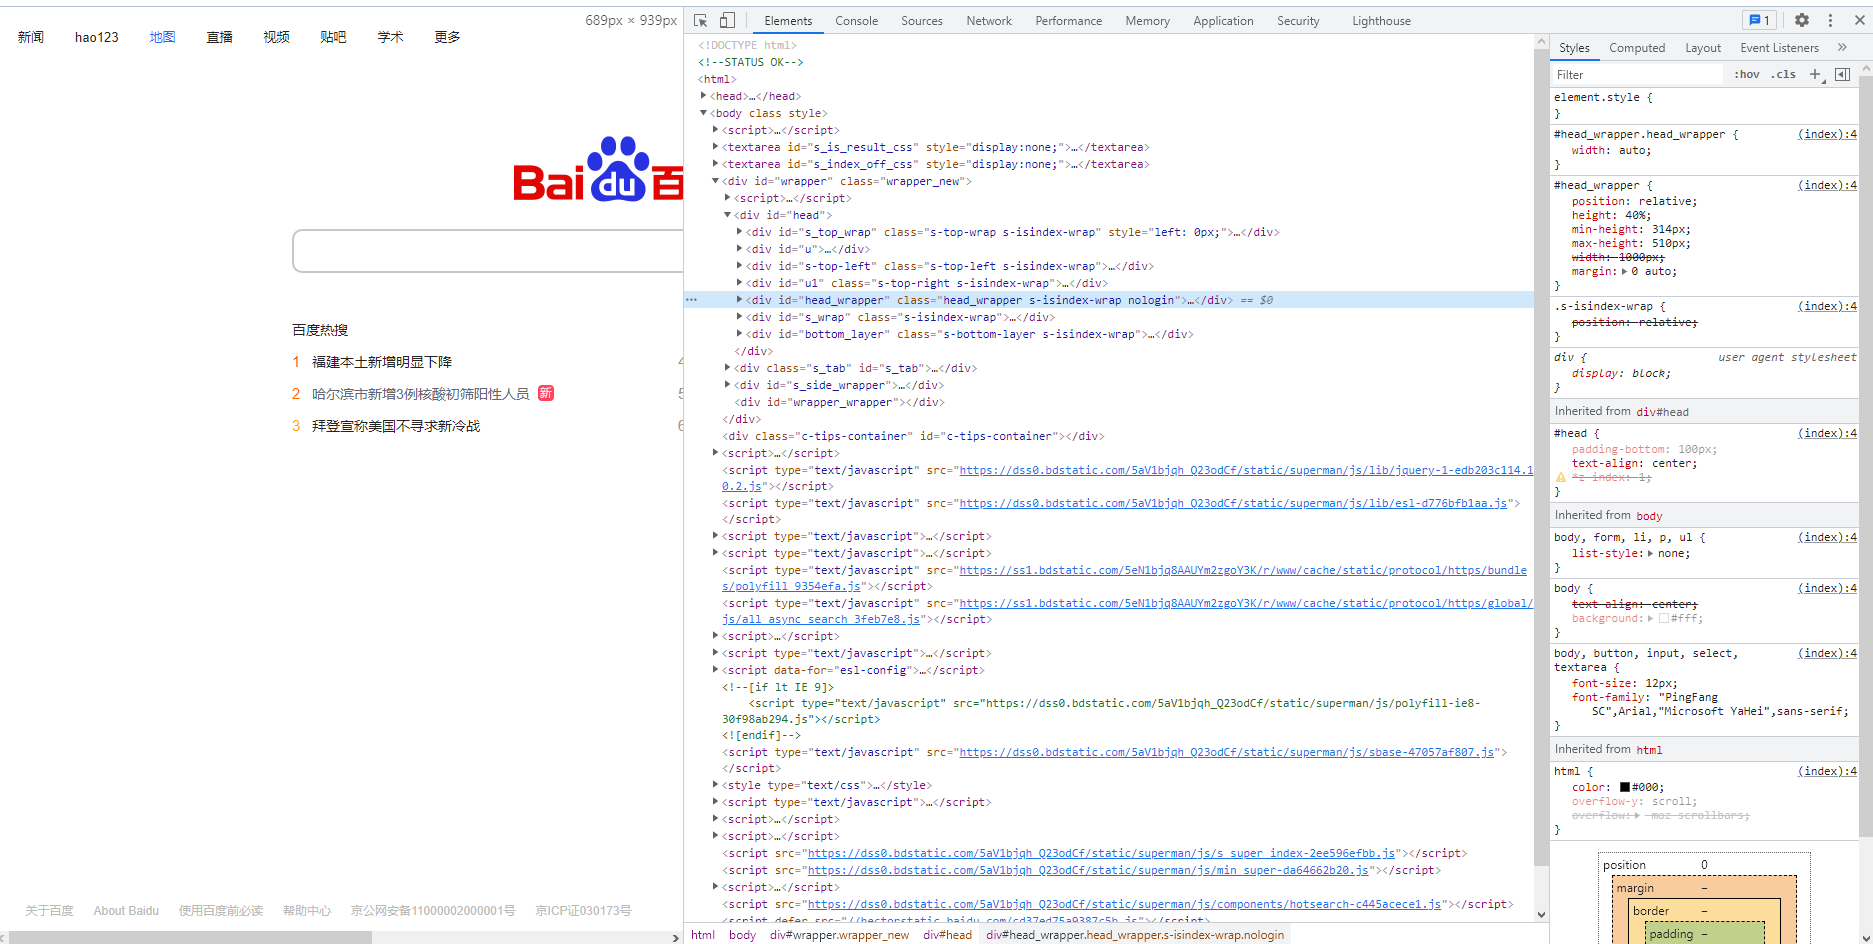Close the DevTools panel
The image size is (1873, 944).
tap(1860, 20)
